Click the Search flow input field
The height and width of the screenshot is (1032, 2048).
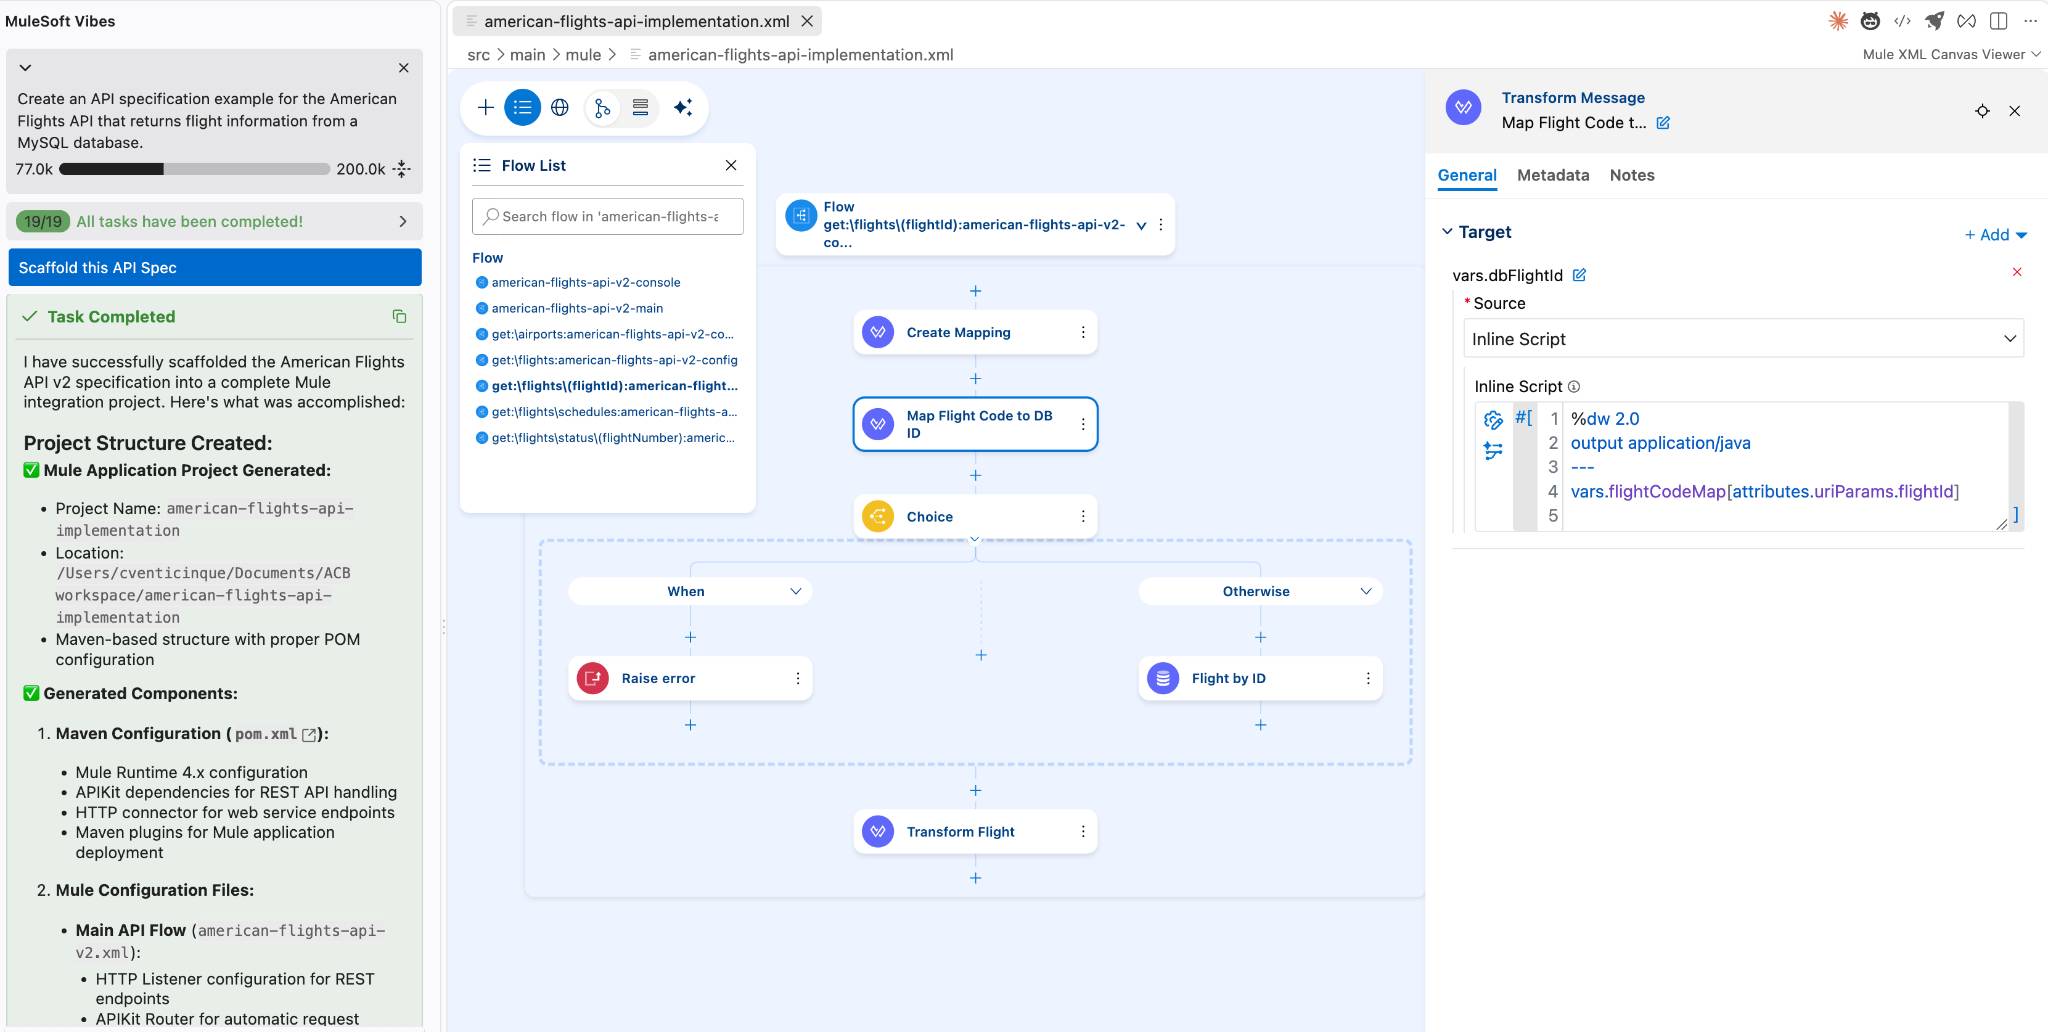click(x=608, y=216)
